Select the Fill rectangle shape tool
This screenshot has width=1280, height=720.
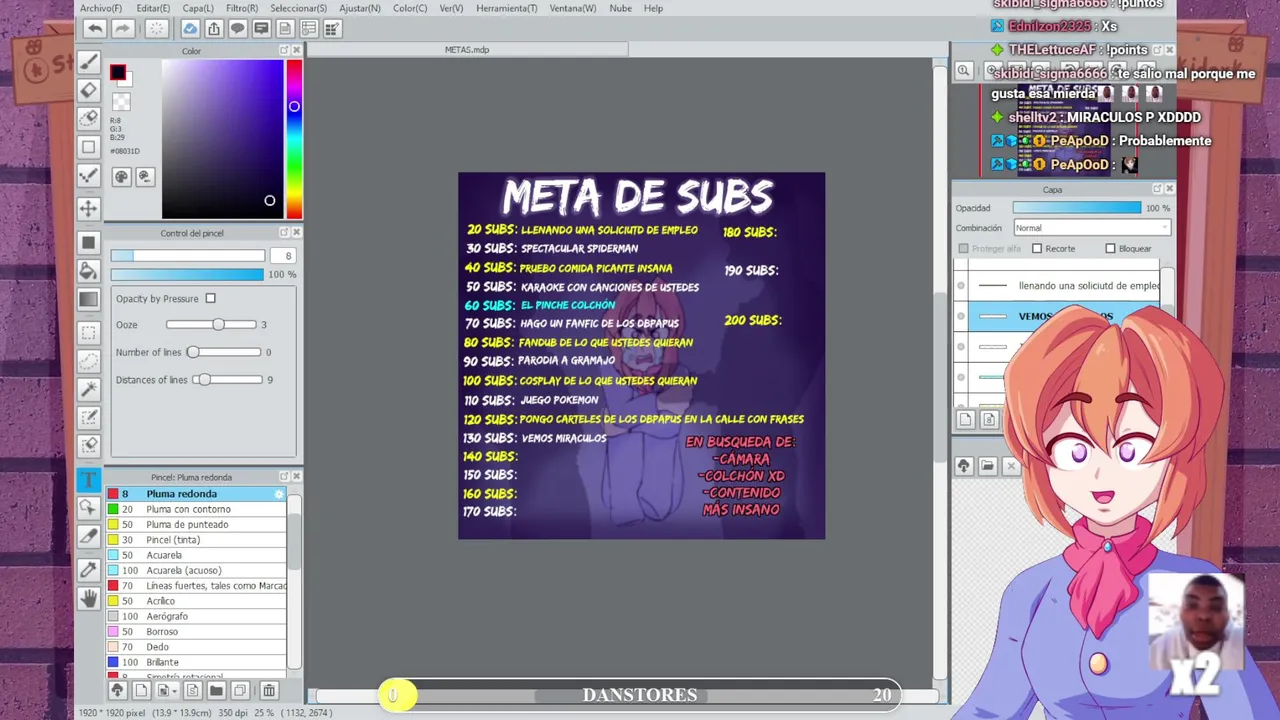(x=88, y=242)
